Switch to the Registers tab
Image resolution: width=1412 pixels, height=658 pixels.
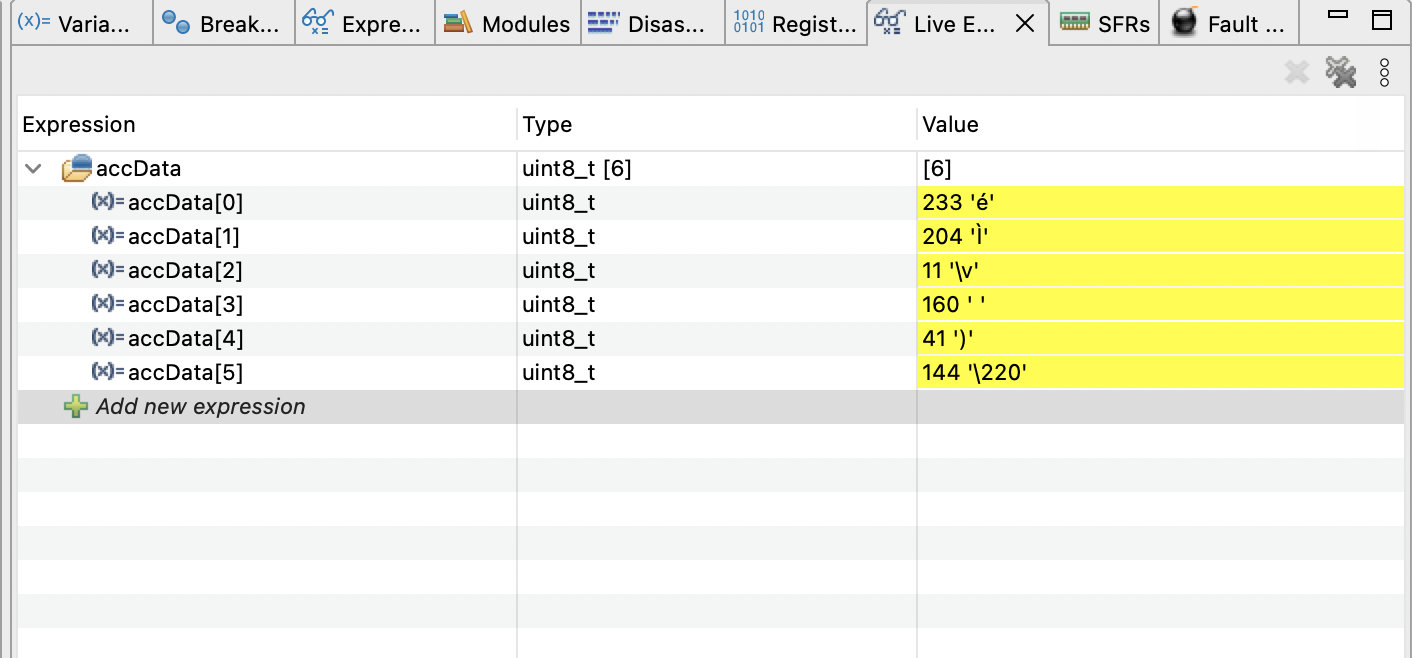798,24
